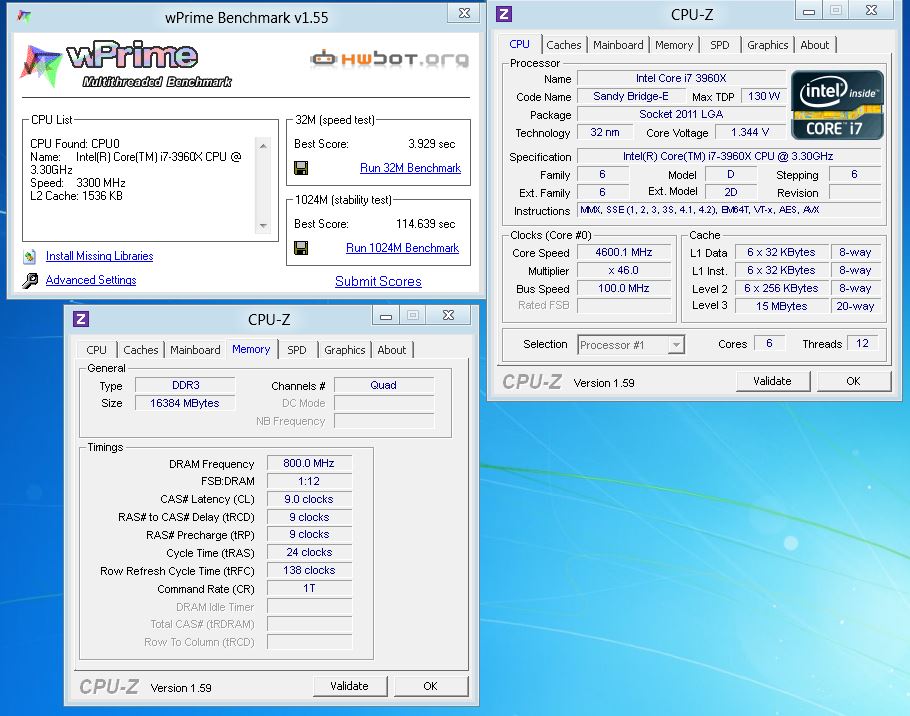Click the tool icon beside Advanced Settings
The height and width of the screenshot is (716, 910).
tap(30, 281)
